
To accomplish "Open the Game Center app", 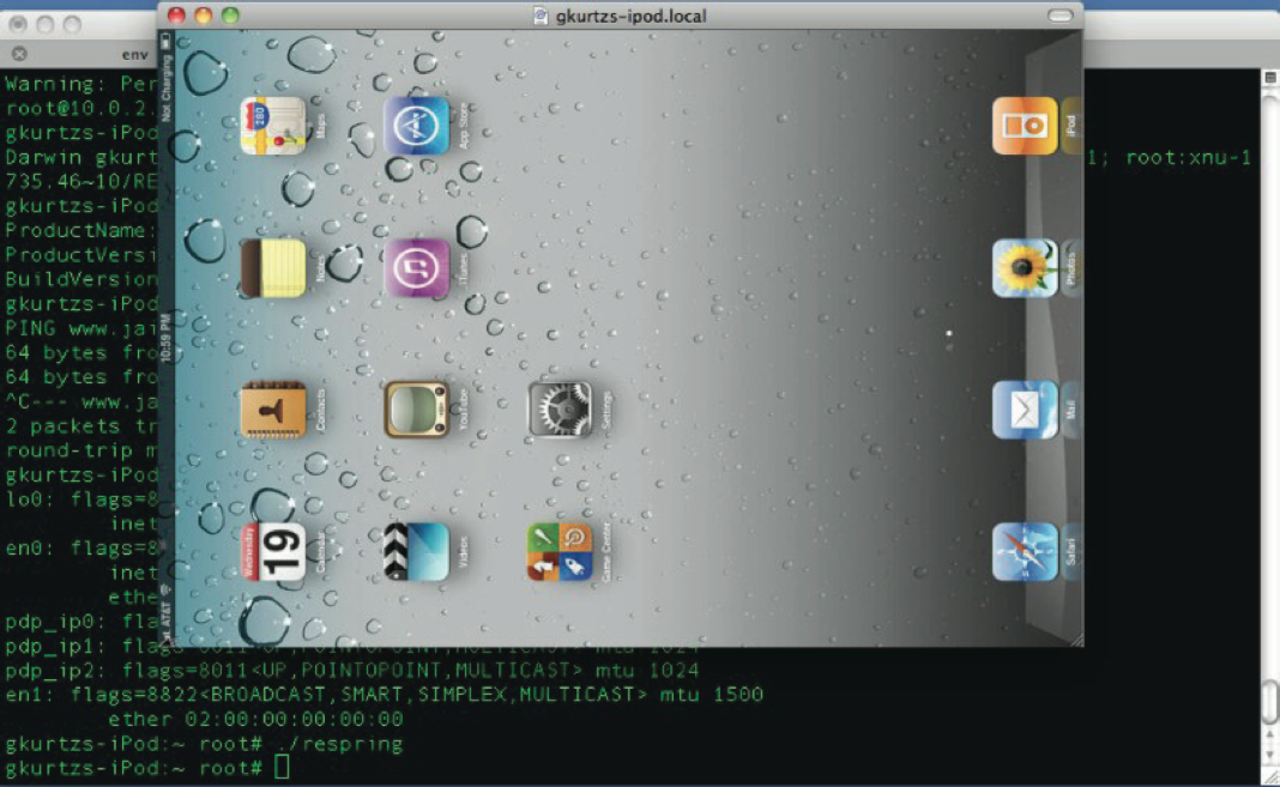I will (560, 552).
